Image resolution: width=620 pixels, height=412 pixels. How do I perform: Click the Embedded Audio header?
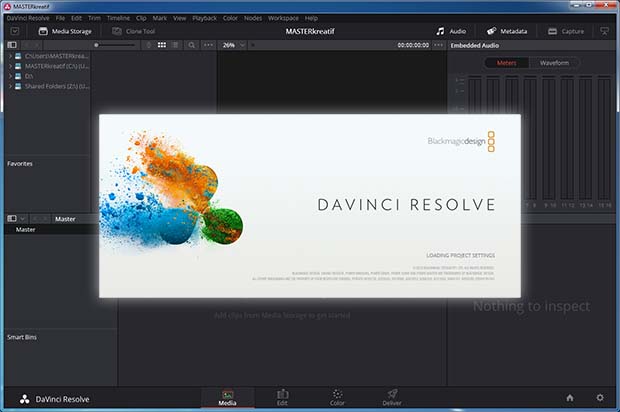pos(474,45)
